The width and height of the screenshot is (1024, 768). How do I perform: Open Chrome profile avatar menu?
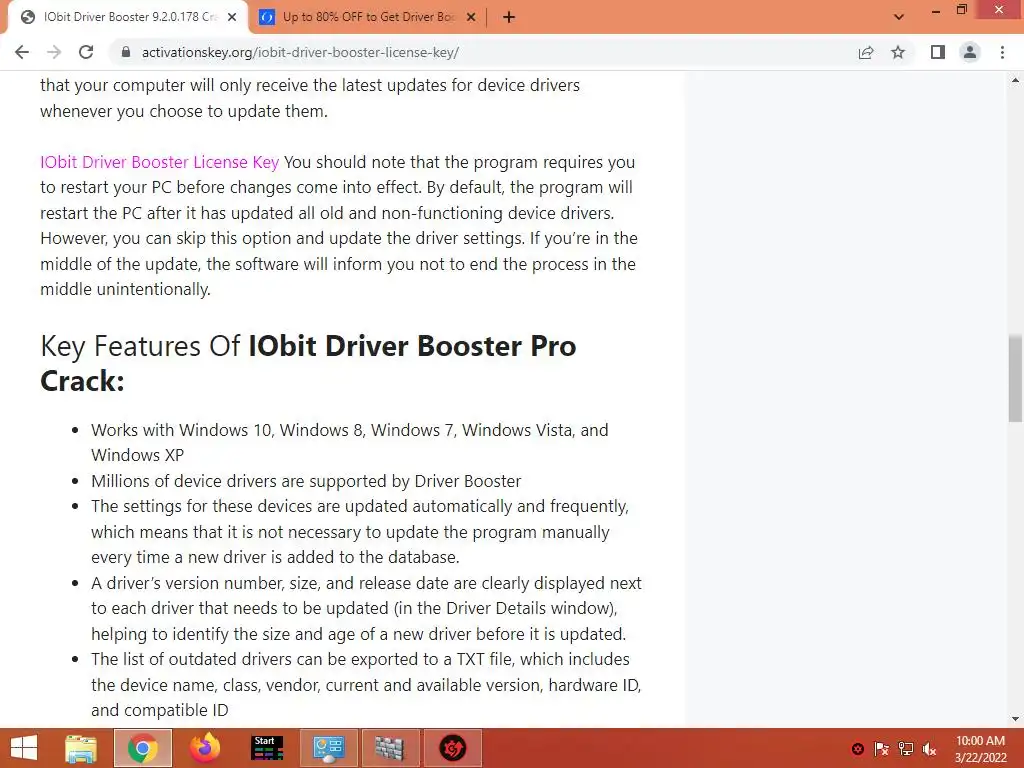(x=970, y=52)
